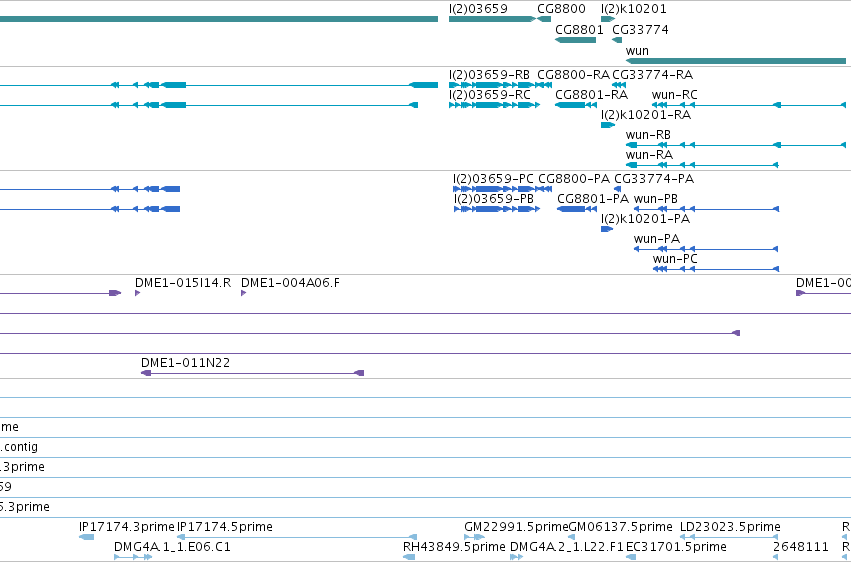Screen dimensions: 851x562
Task: Select the wun-RC transcript label
Action: click(675, 94)
